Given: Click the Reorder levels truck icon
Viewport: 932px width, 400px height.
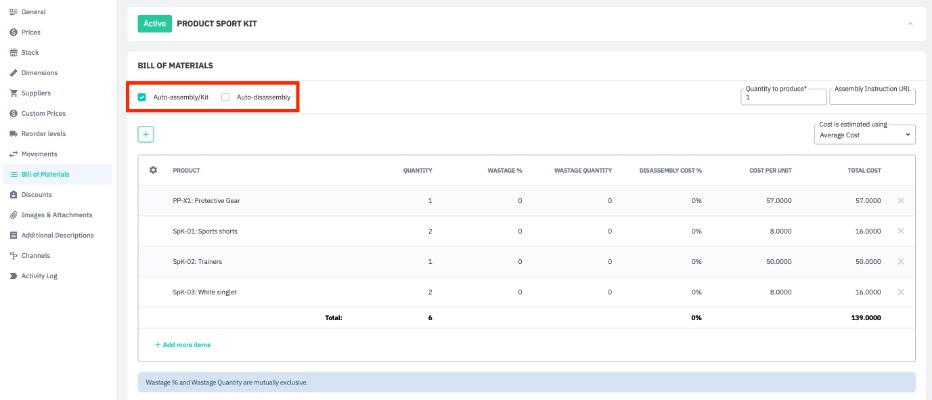Looking at the screenshot, I should tap(13, 134).
